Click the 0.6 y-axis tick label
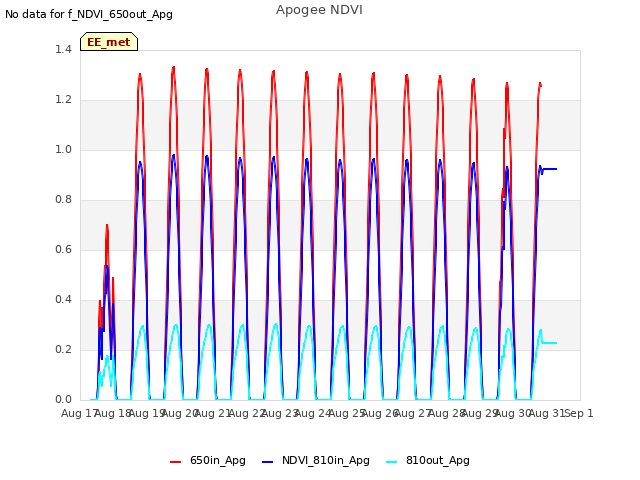Viewport: 640px width, 480px height. point(63,249)
